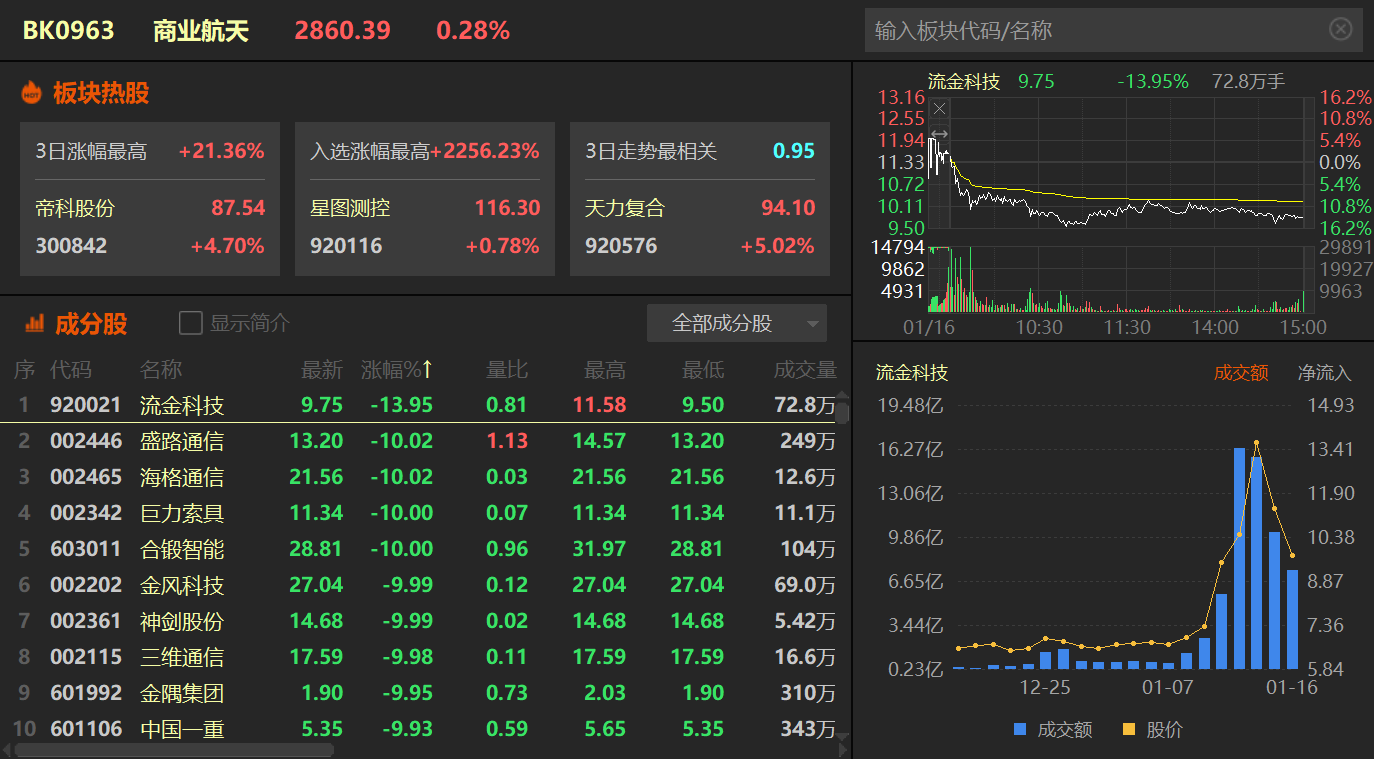Sort the list by 成交量 column header
This screenshot has width=1374, height=759.
(804, 370)
